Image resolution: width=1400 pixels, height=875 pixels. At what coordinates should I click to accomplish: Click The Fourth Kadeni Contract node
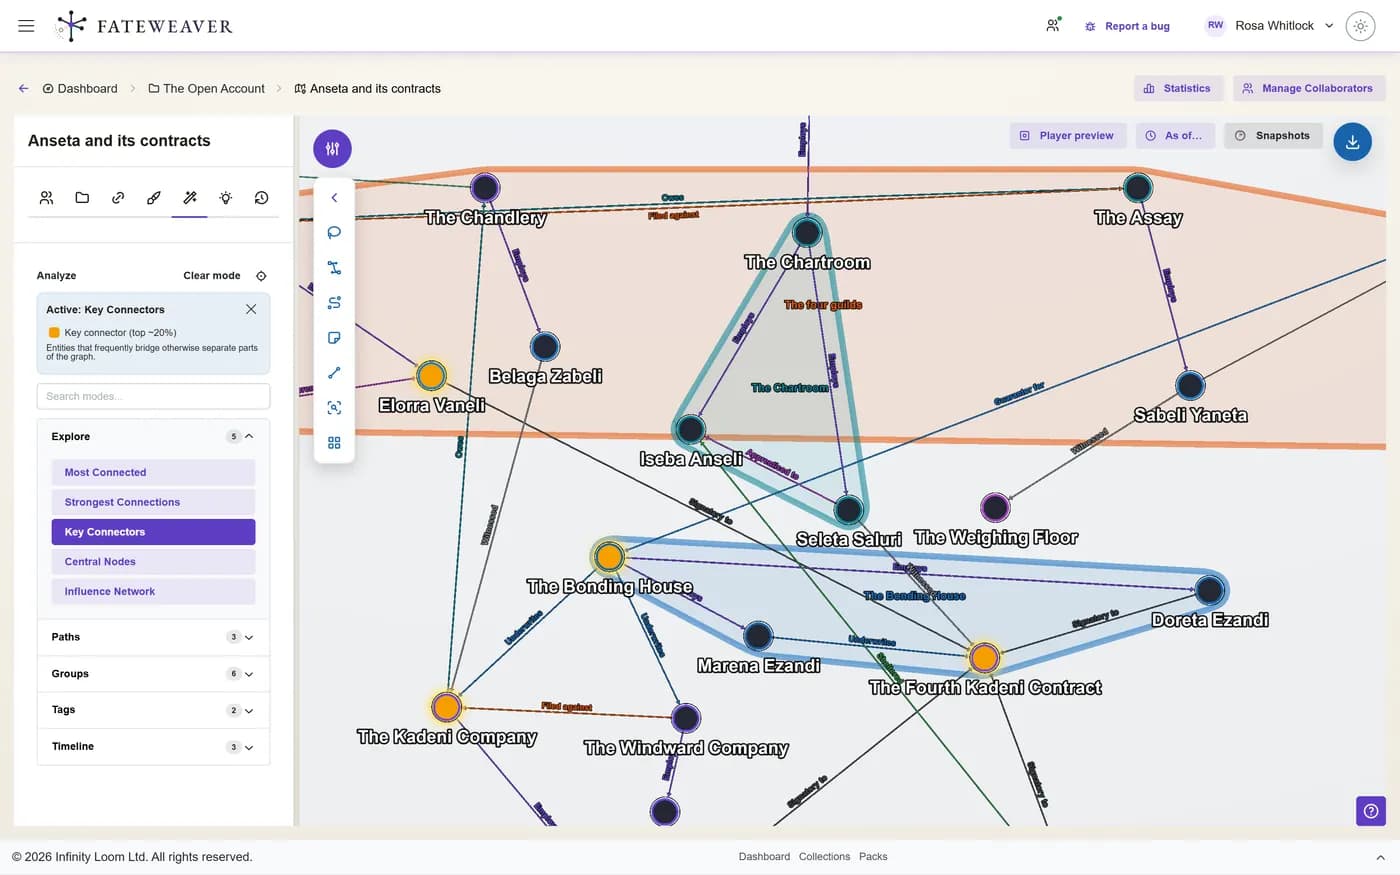(x=984, y=658)
